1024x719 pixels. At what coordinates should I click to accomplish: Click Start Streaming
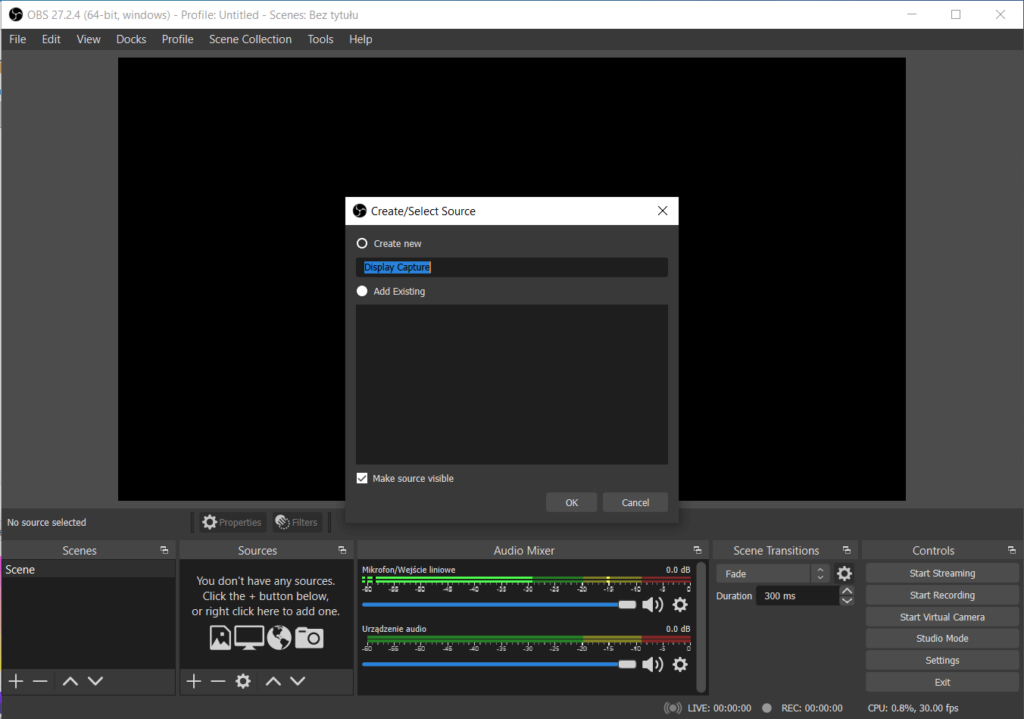point(942,573)
